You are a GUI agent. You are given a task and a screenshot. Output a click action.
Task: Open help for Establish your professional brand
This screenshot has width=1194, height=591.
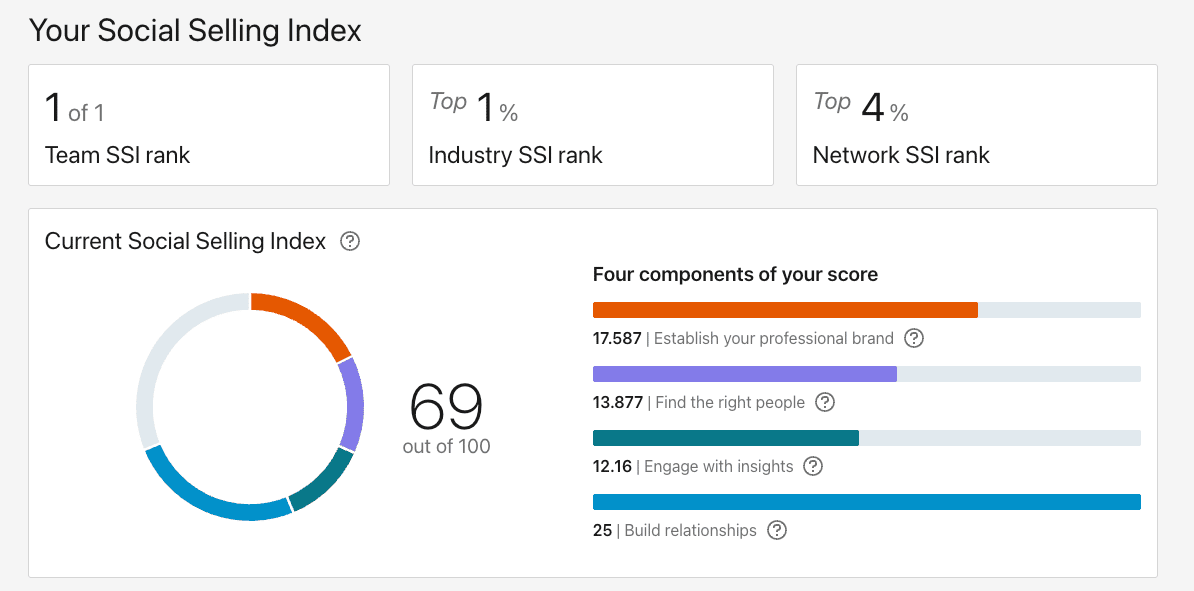pos(914,338)
